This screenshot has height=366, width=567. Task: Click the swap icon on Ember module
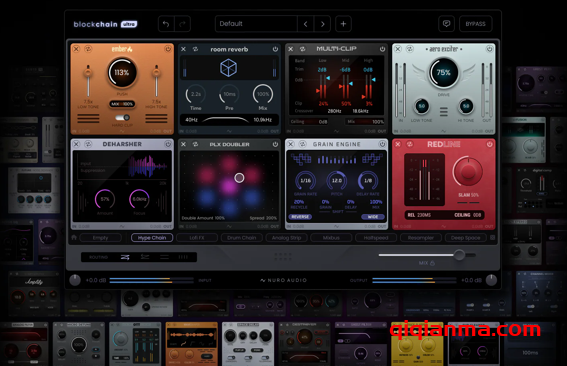88,49
